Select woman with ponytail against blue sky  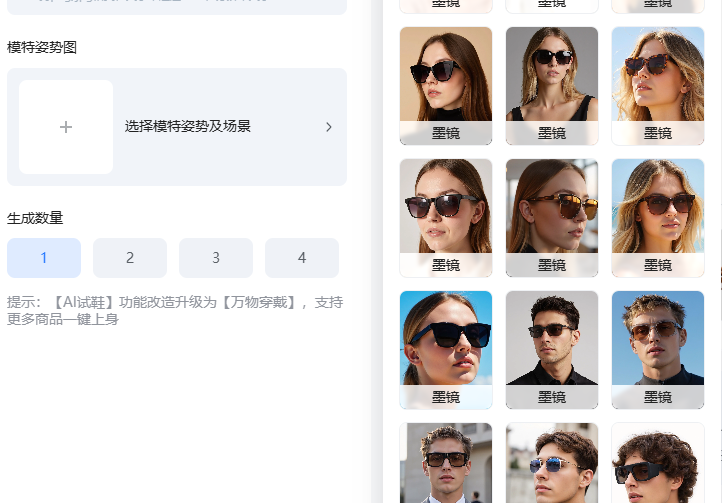[445, 339]
